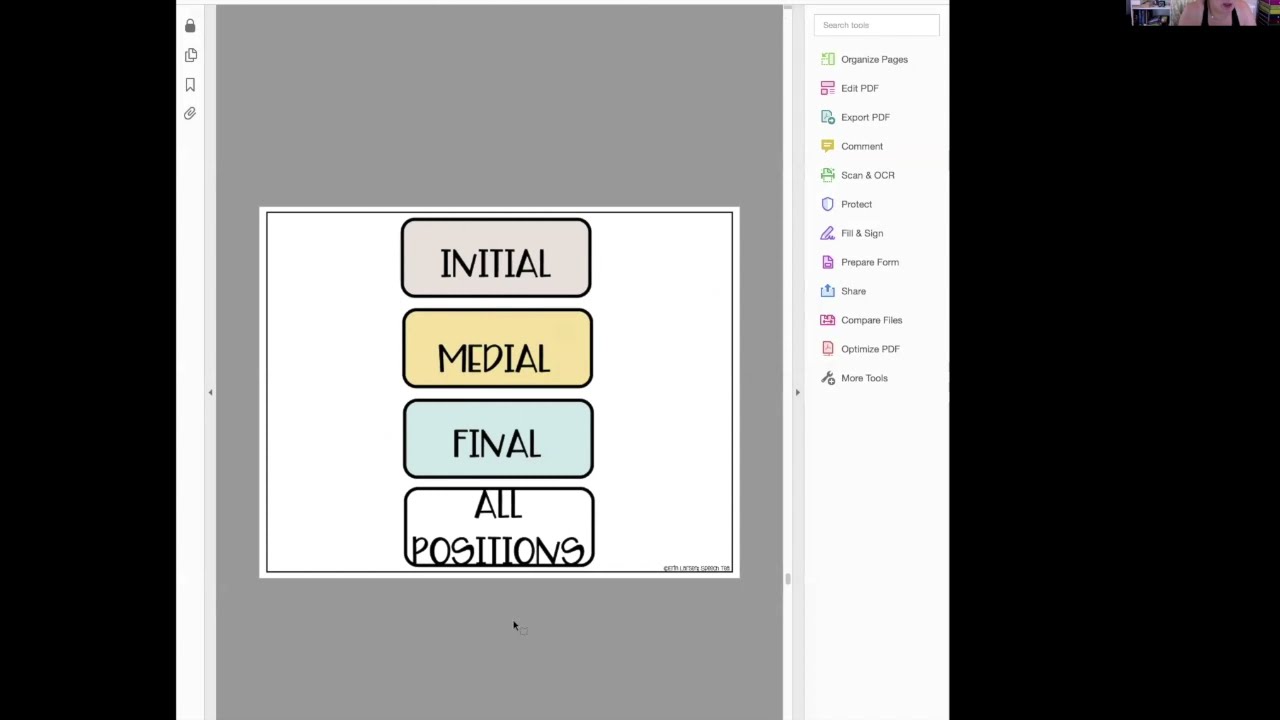The width and height of the screenshot is (1280, 720).
Task: Open Organize Pages label
Action: coord(874,59)
